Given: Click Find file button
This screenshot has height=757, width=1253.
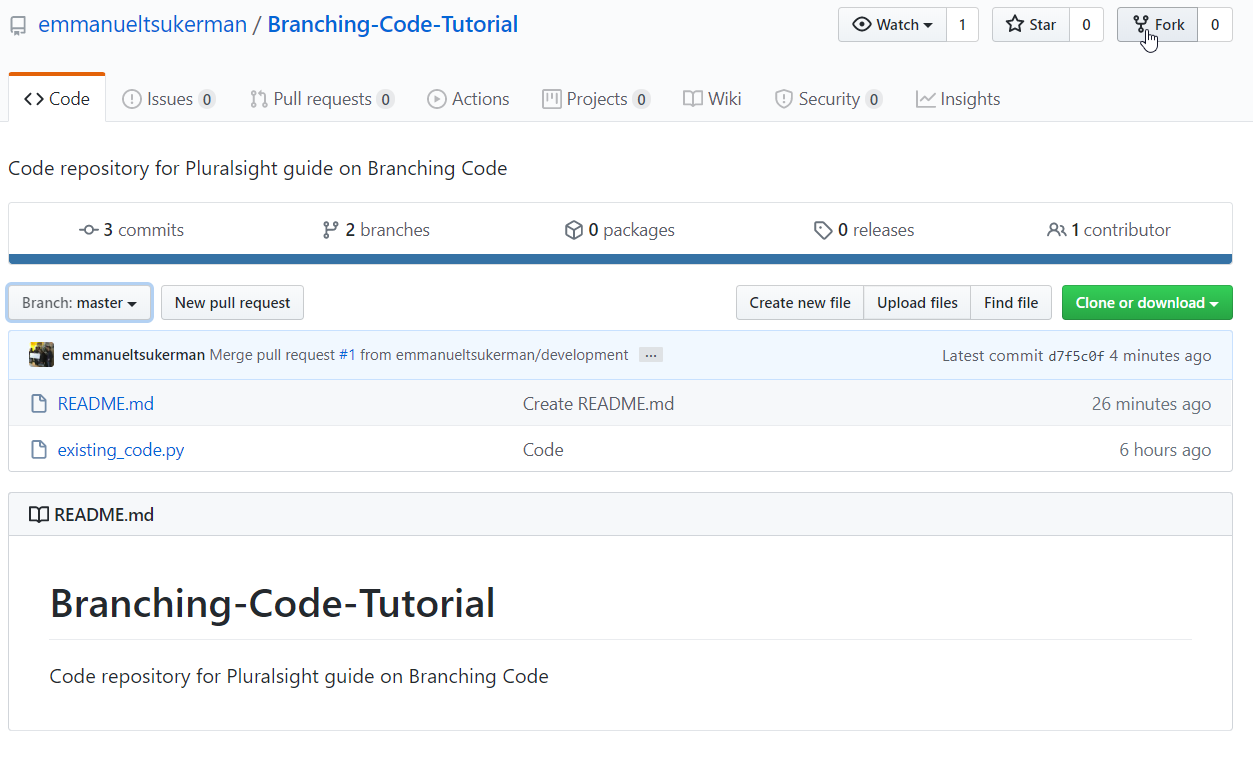Looking at the screenshot, I should pos(1011,303).
